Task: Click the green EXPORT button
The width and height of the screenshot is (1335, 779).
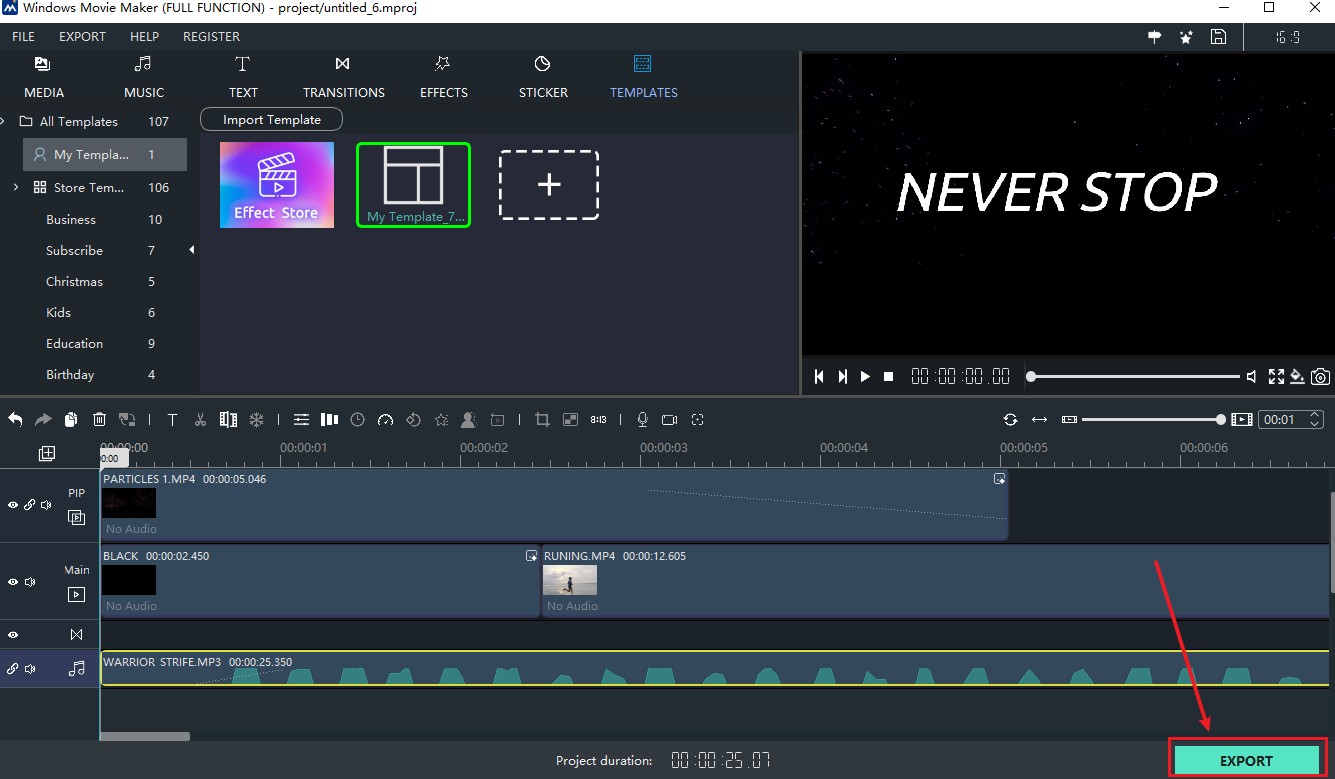Action: click(1246, 761)
